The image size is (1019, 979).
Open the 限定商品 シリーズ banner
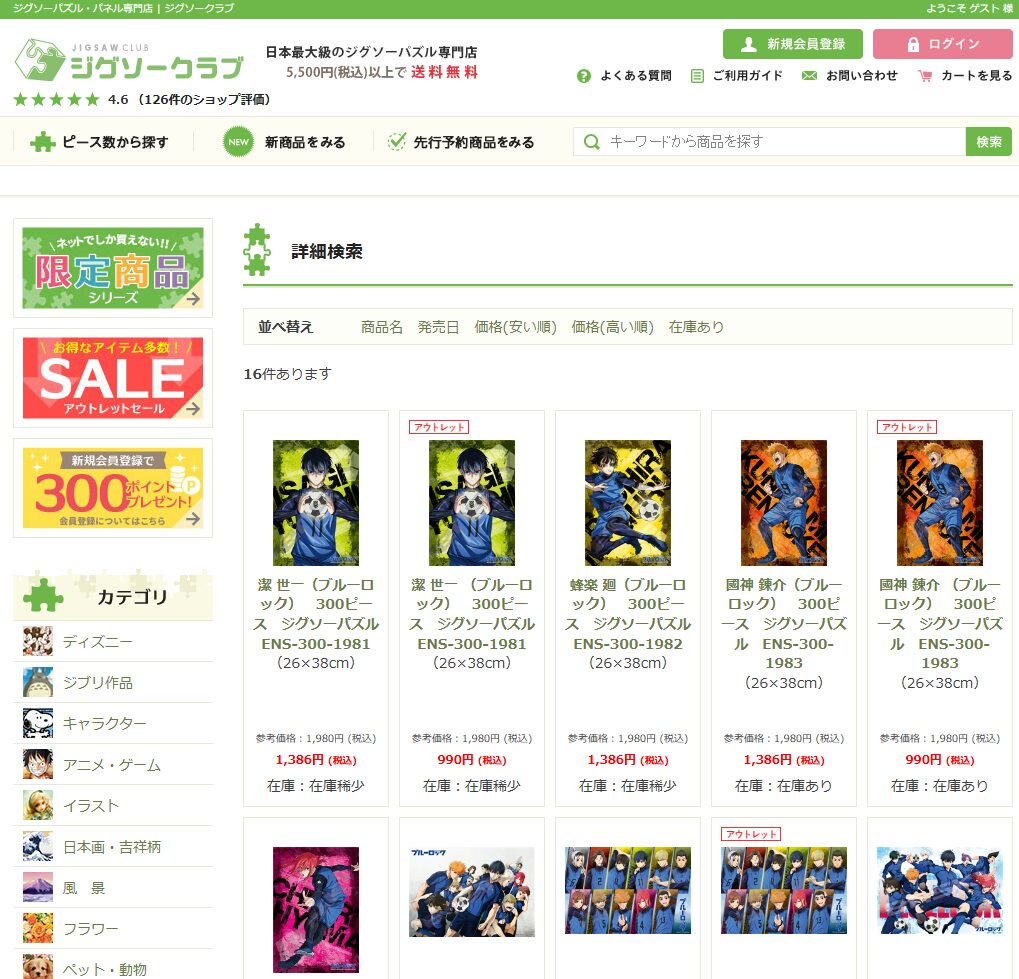pyautogui.click(x=113, y=268)
